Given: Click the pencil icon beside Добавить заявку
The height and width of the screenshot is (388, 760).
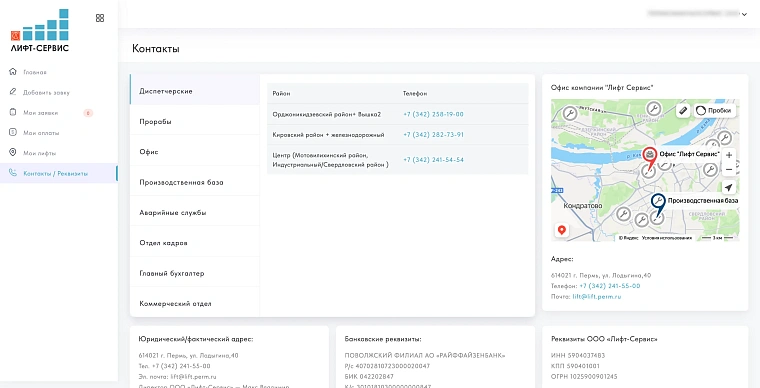Looking at the screenshot, I should [x=13, y=92].
